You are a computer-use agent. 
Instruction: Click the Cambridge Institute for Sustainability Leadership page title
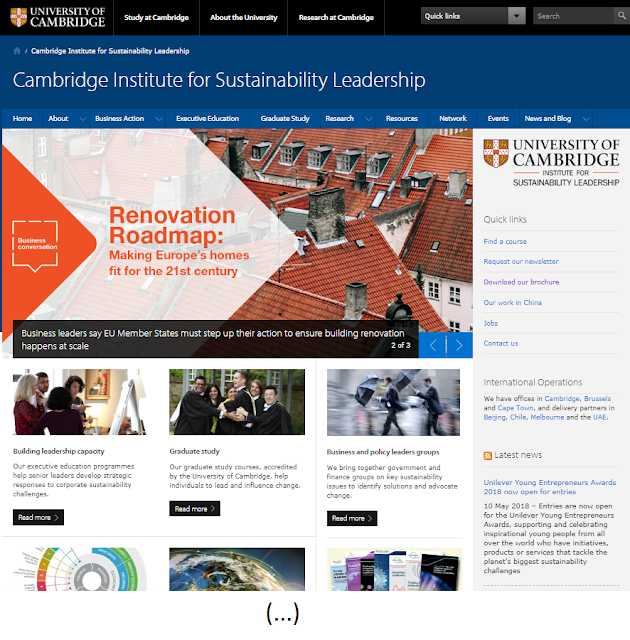pyautogui.click(x=219, y=80)
